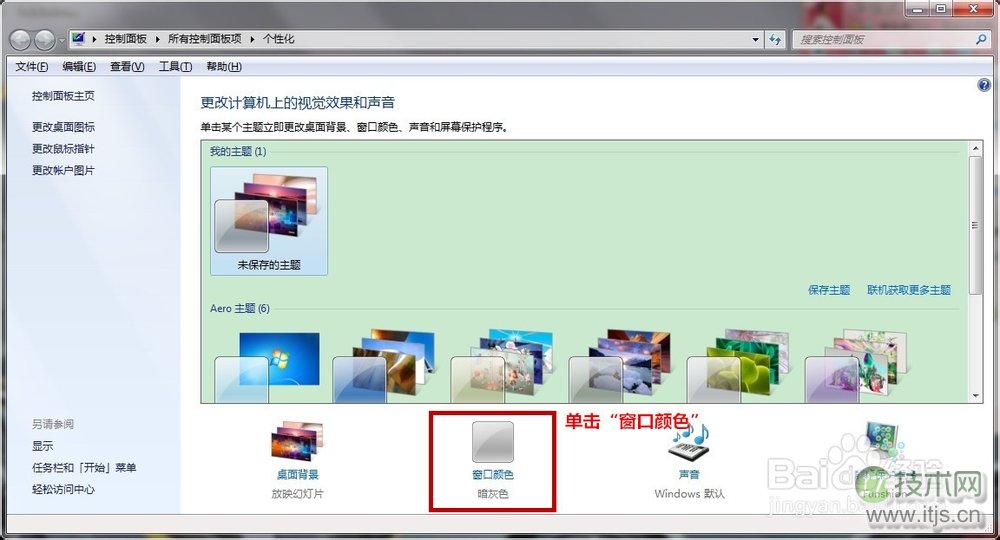Click the control panel icon in address bar
Viewport: 1000px width, 540px height.
point(78,39)
